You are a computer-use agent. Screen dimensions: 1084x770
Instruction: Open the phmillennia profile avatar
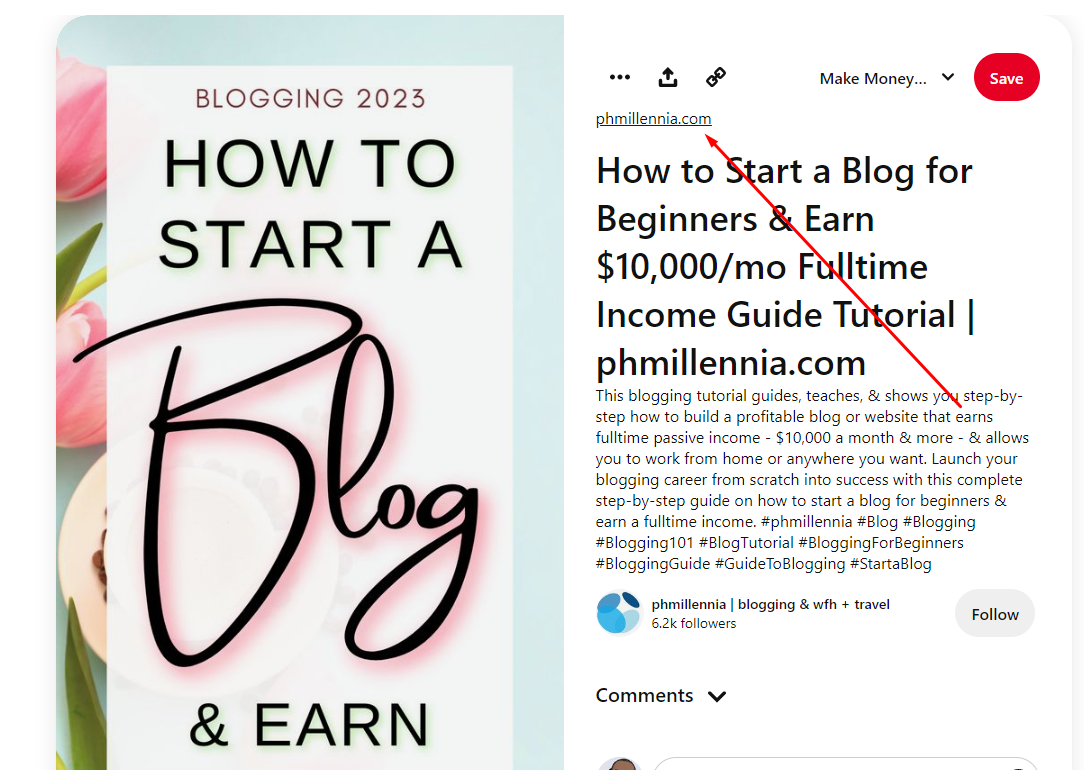619,612
